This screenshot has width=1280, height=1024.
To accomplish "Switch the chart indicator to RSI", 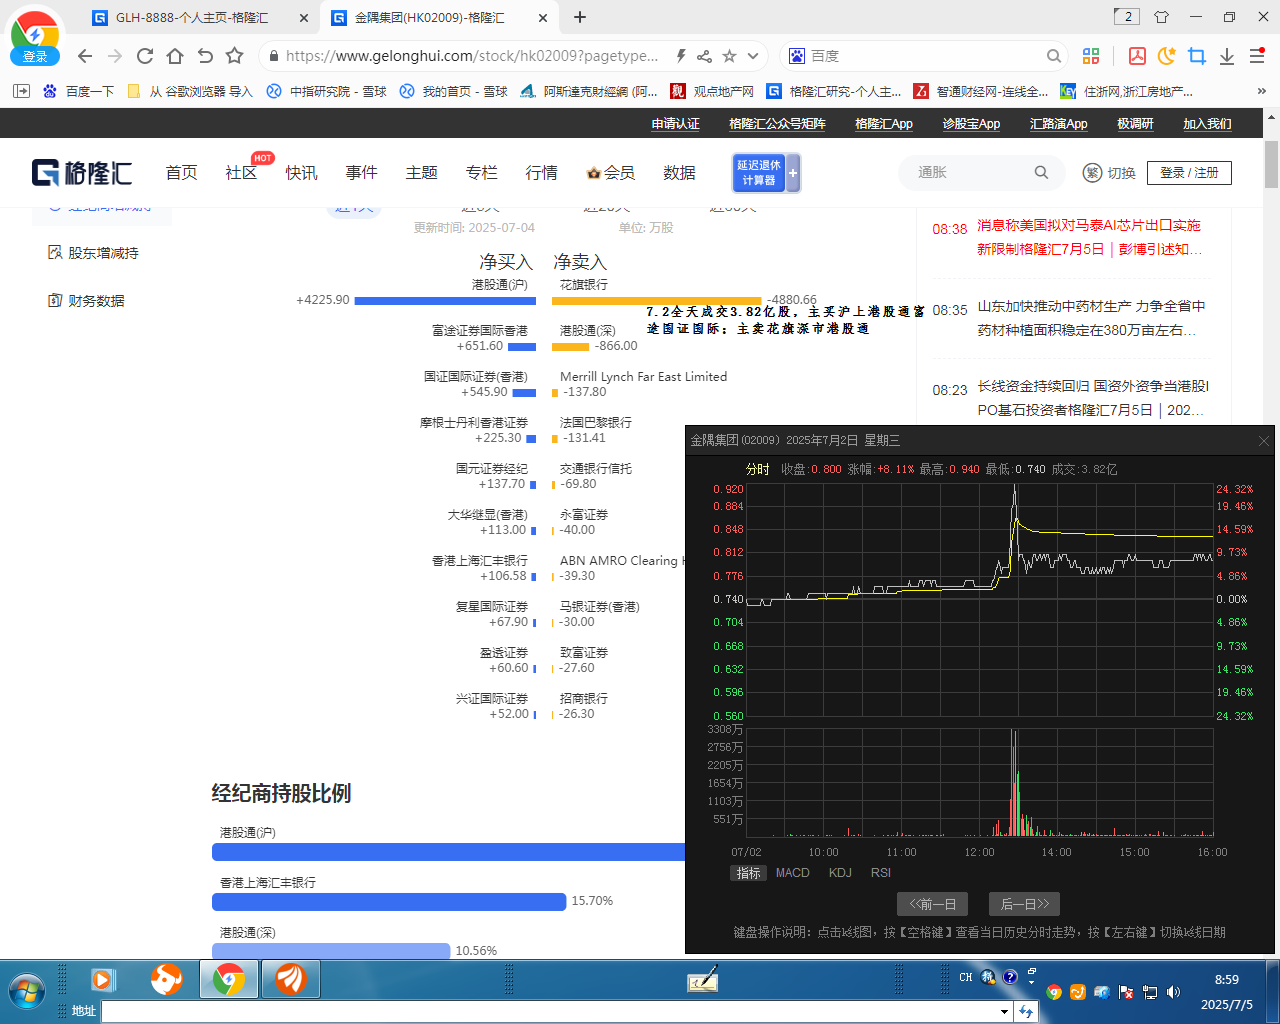I will [881, 873].
